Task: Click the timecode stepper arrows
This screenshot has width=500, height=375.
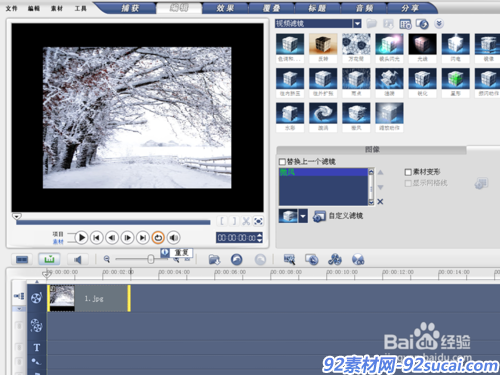Action: click(x=260, y=238)
